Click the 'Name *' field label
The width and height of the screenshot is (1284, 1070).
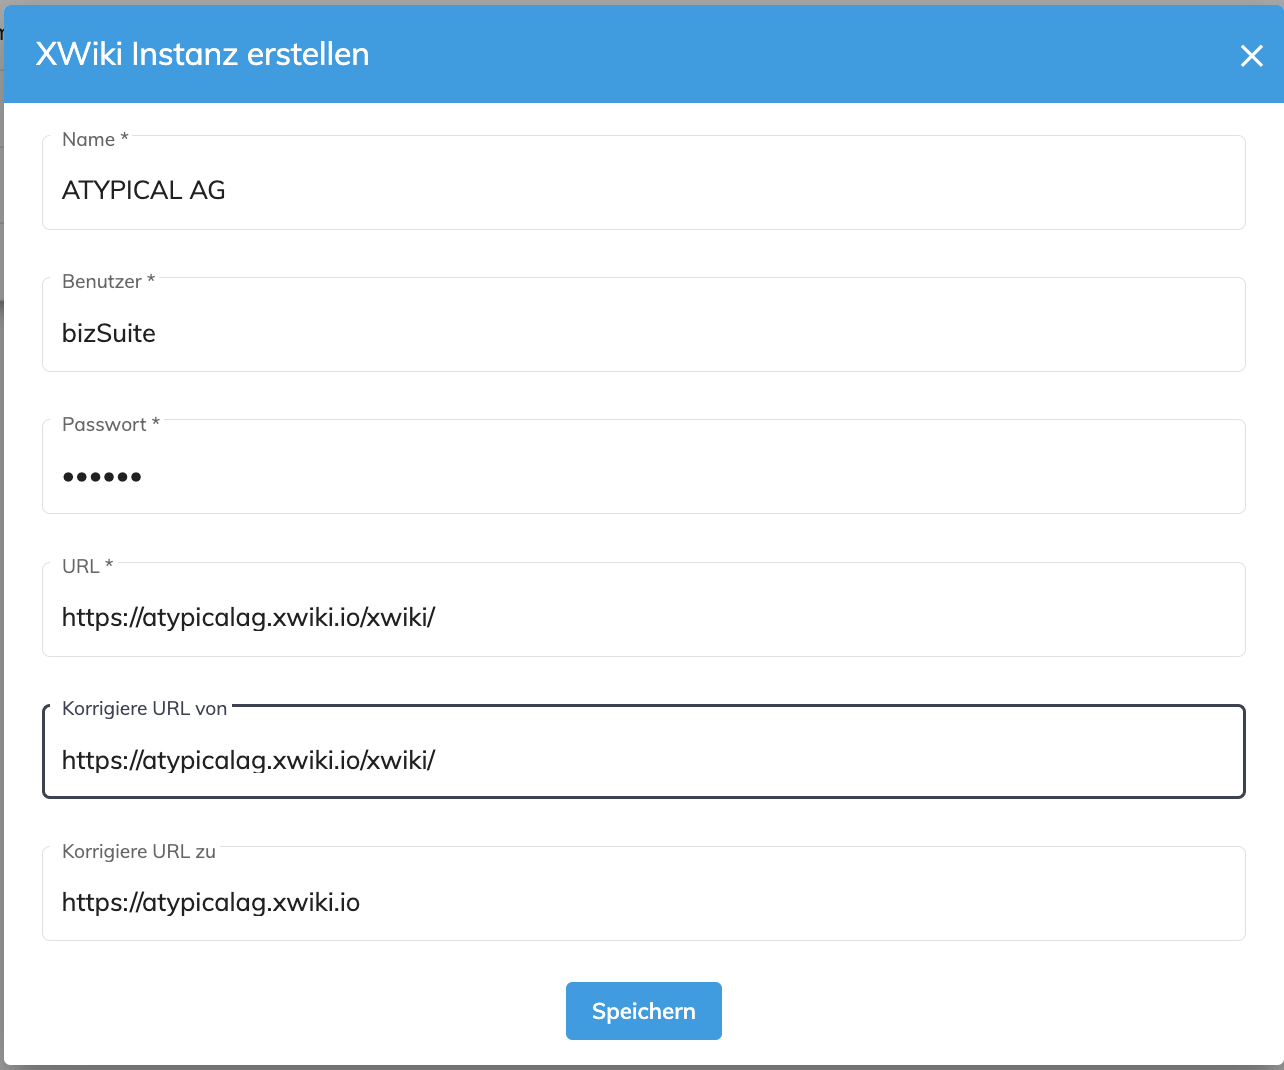point(95,140)
